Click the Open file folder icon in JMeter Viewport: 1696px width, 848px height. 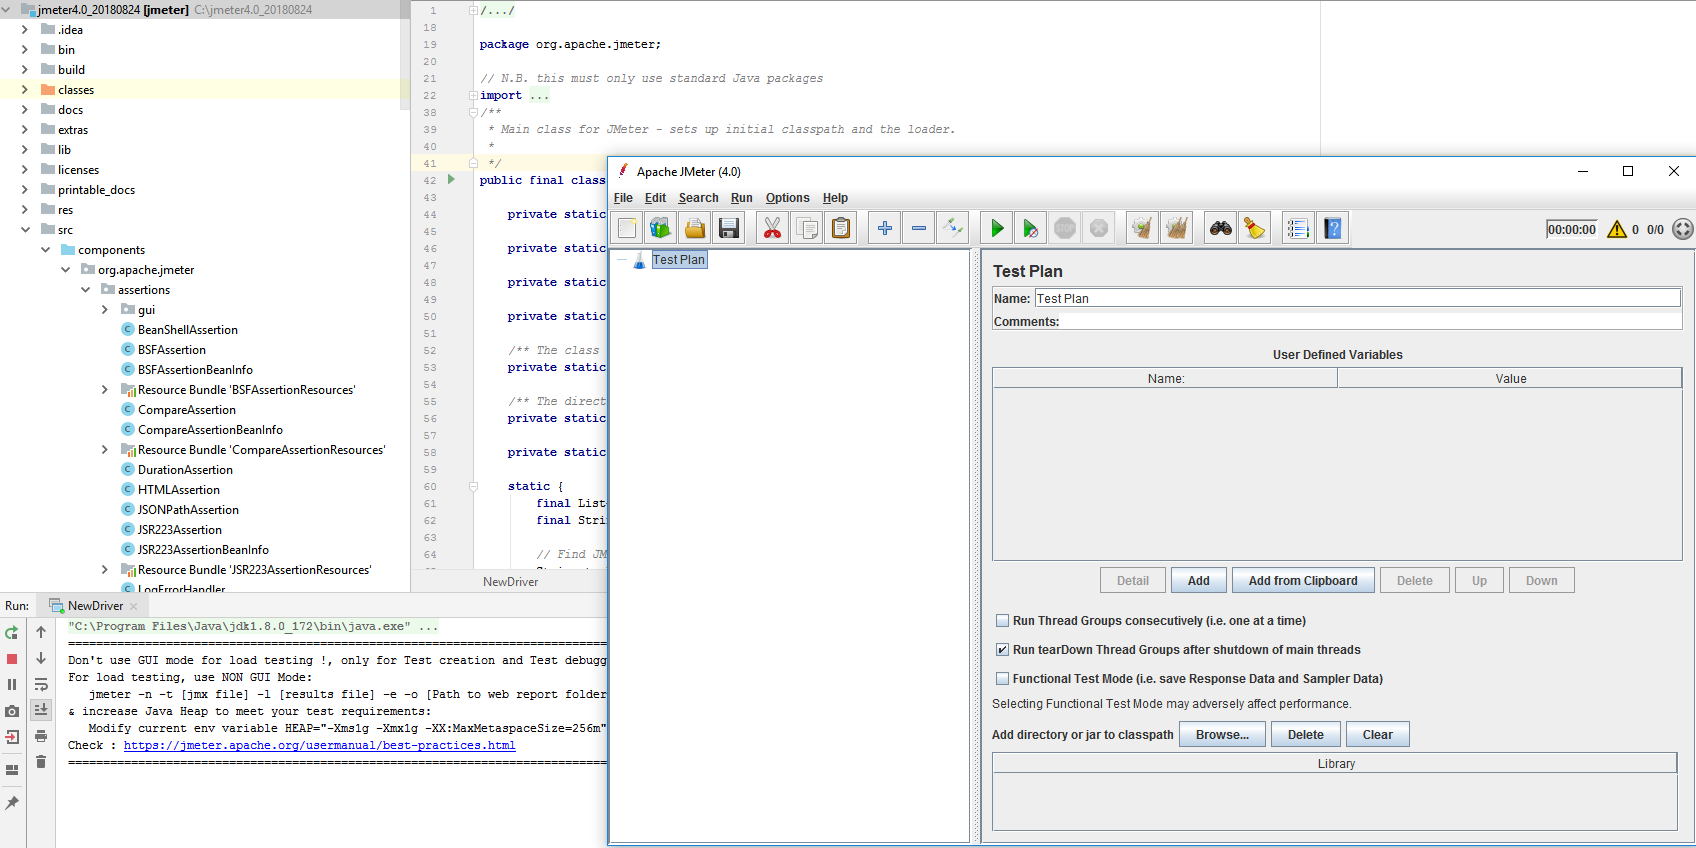click(x=695, y=228)
